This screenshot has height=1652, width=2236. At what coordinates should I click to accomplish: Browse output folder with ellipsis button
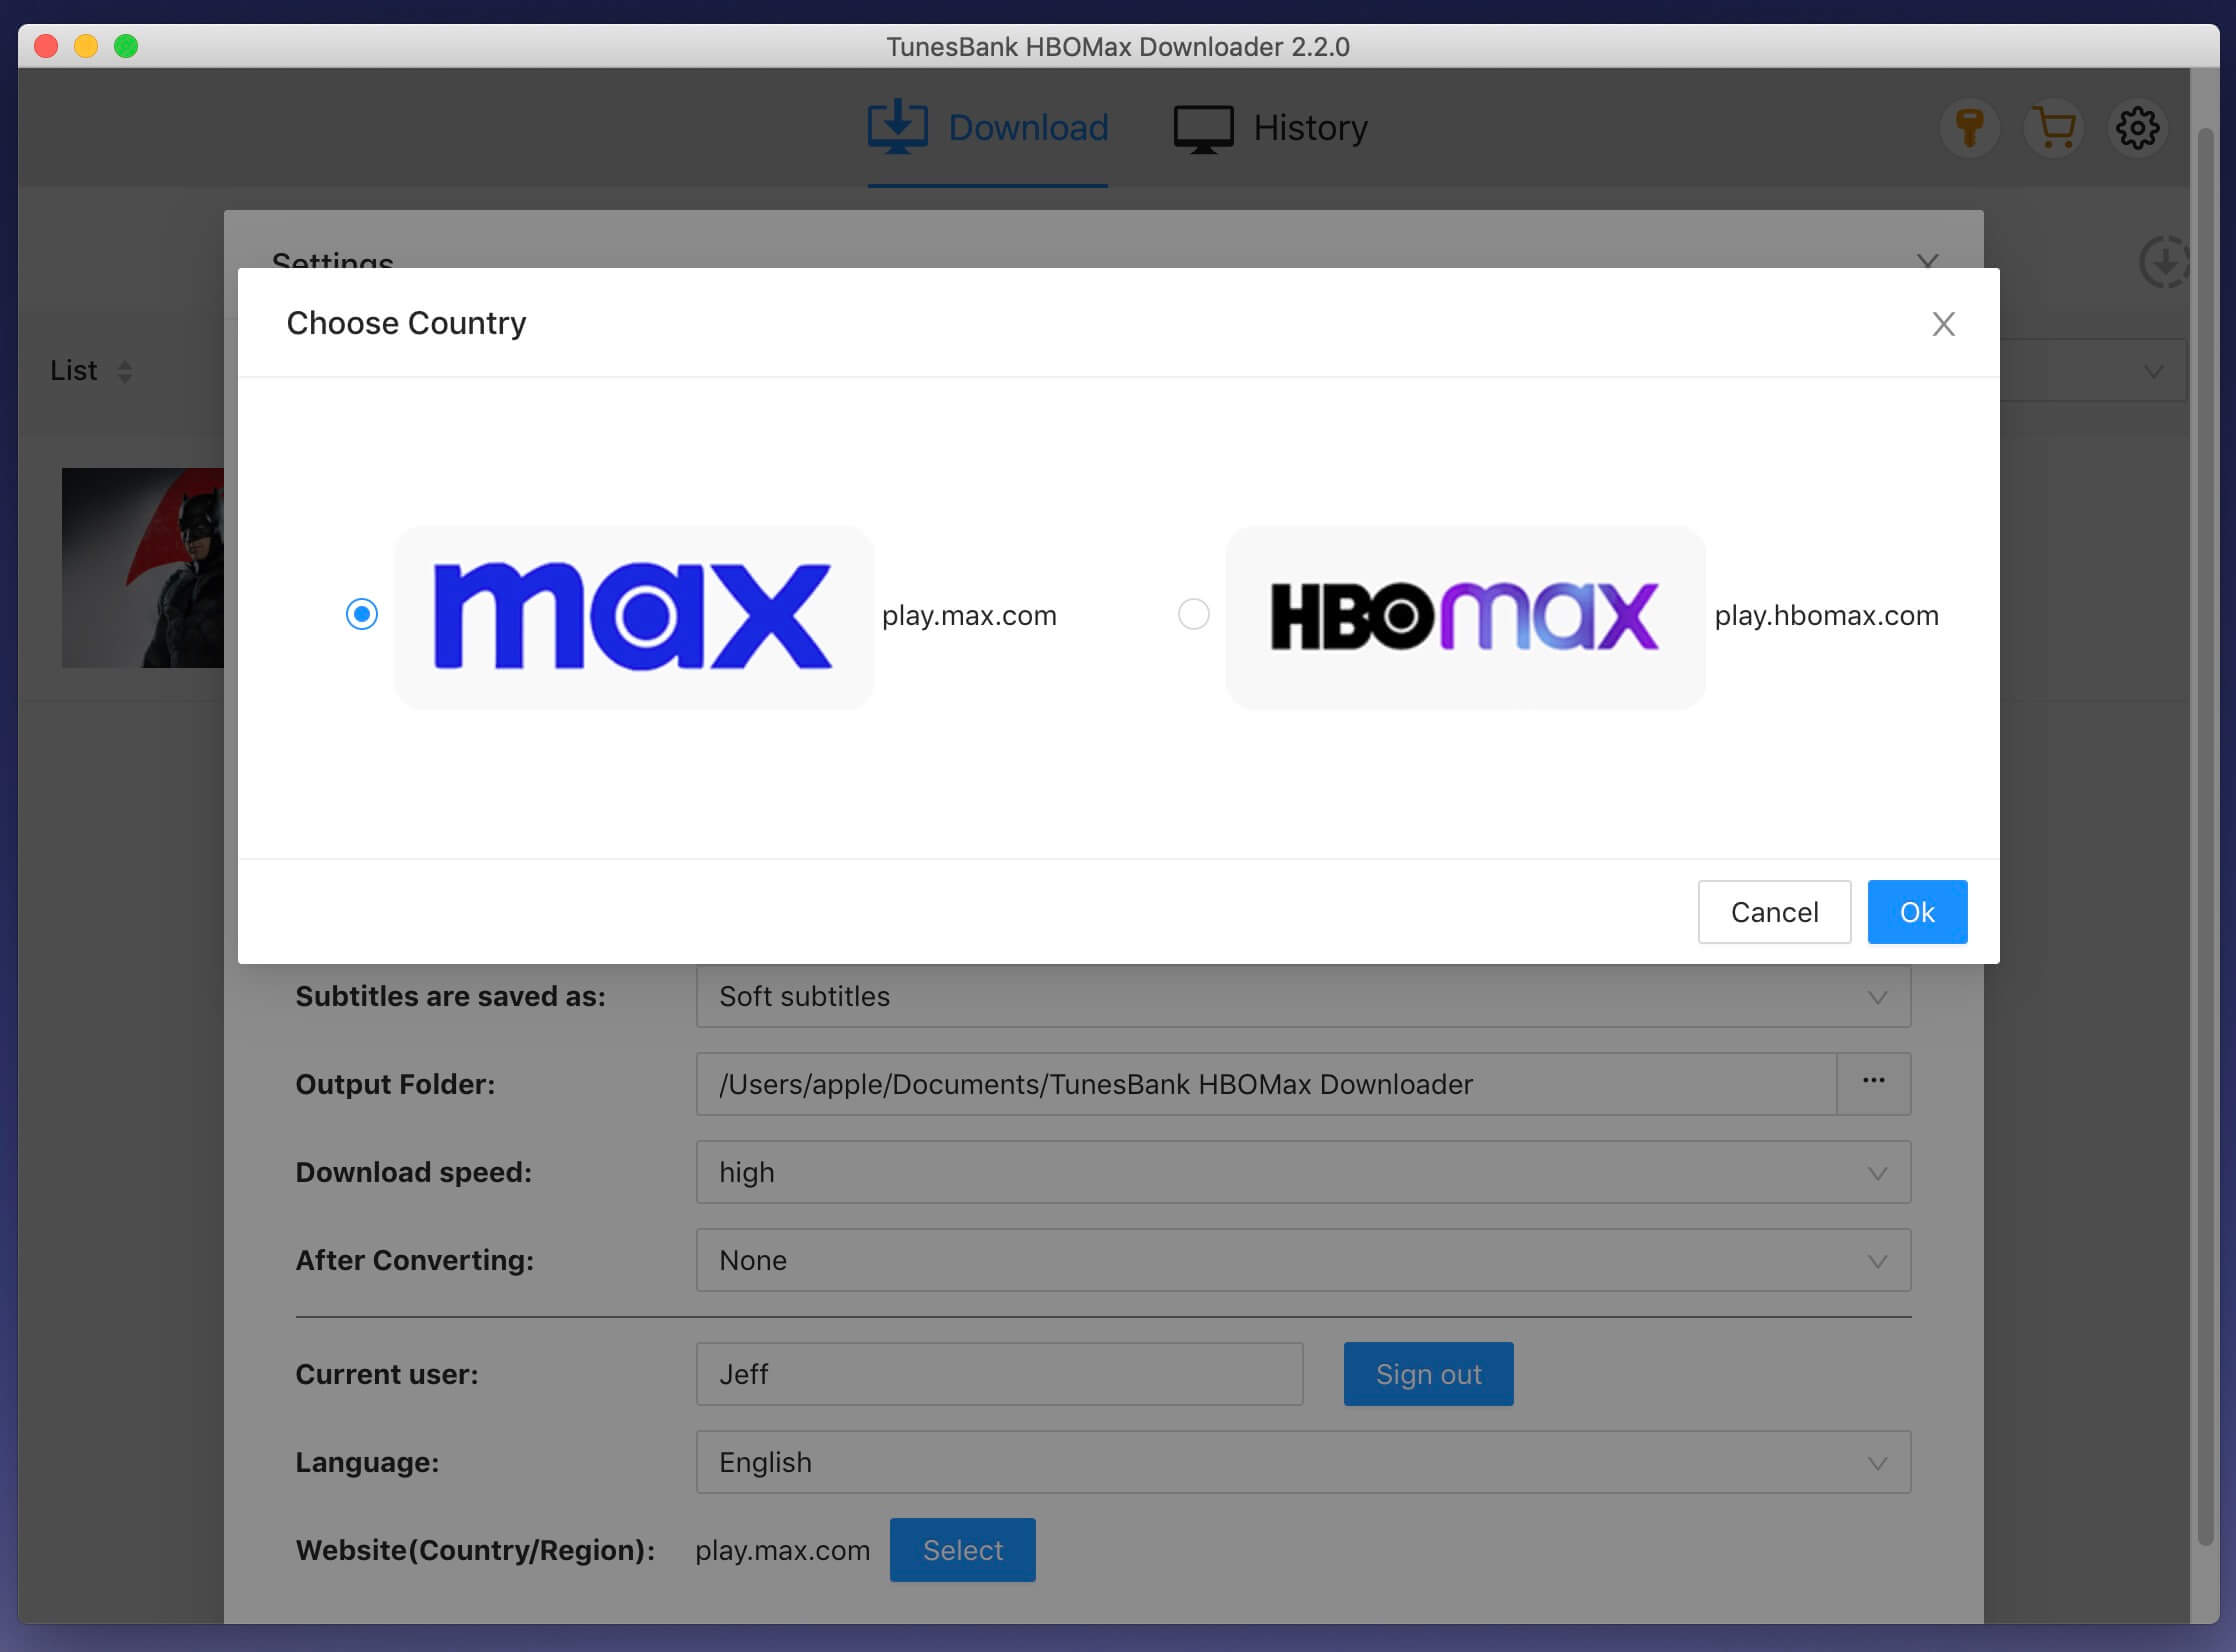(x=1874, y=1084)
